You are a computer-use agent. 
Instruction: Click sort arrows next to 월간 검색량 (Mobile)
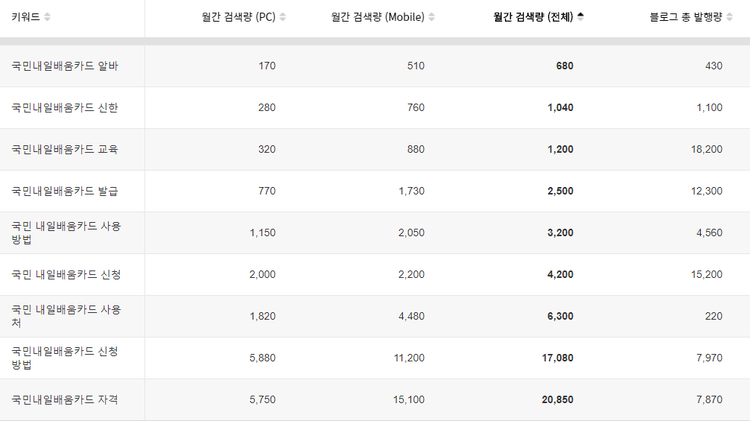tap(431, 17)
